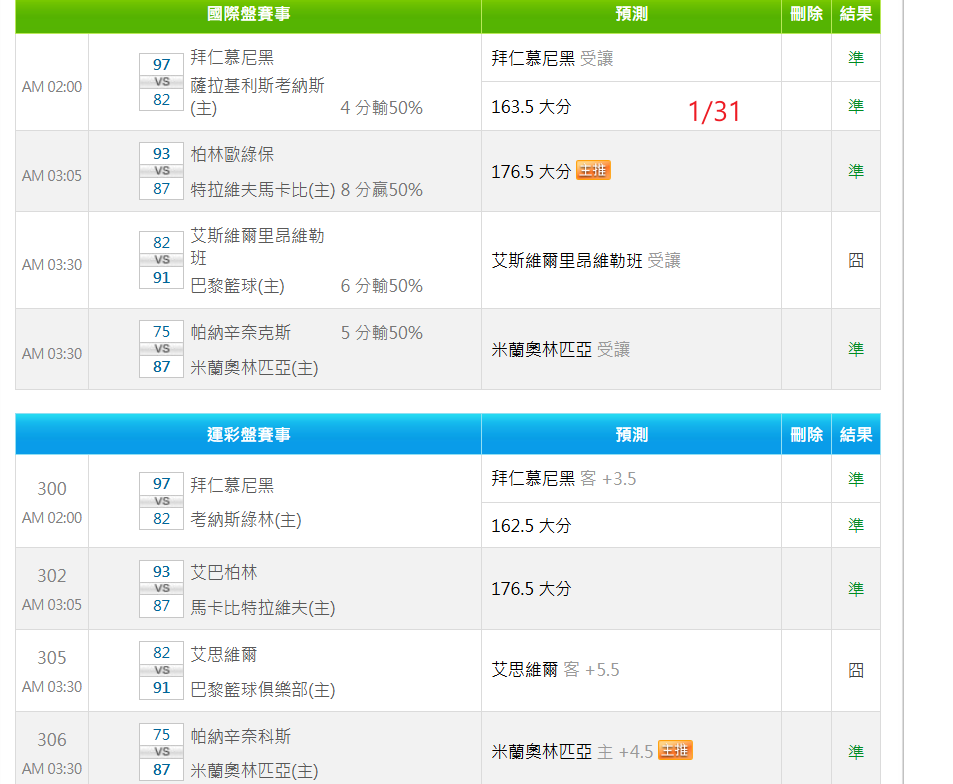Select the prediction 拜仁慕尼黑 受讓
This screenshot has width=953, height=784.
point(552,58)
